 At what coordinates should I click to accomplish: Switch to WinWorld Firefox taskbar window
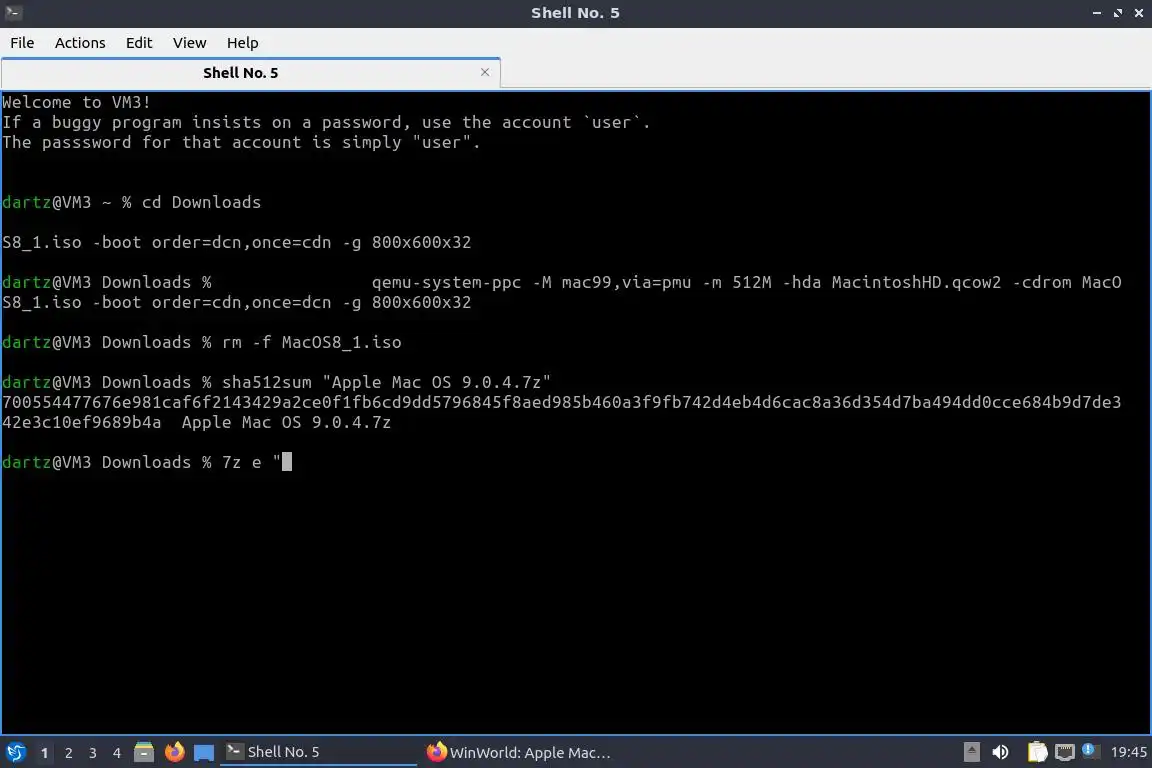click(x=518, y=752)
